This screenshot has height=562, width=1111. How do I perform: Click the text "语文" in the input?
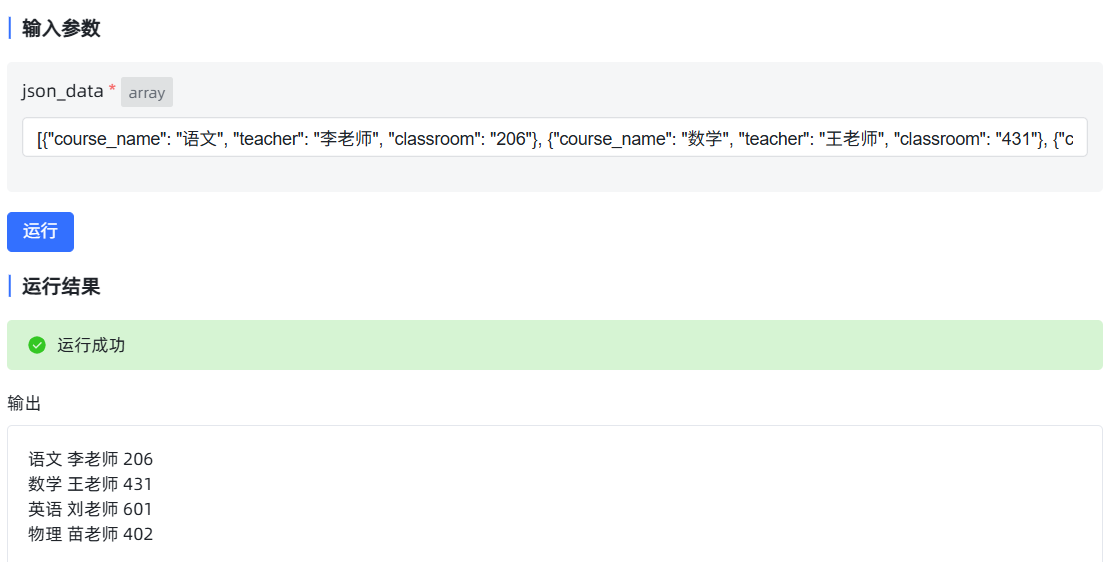point(200,139)
